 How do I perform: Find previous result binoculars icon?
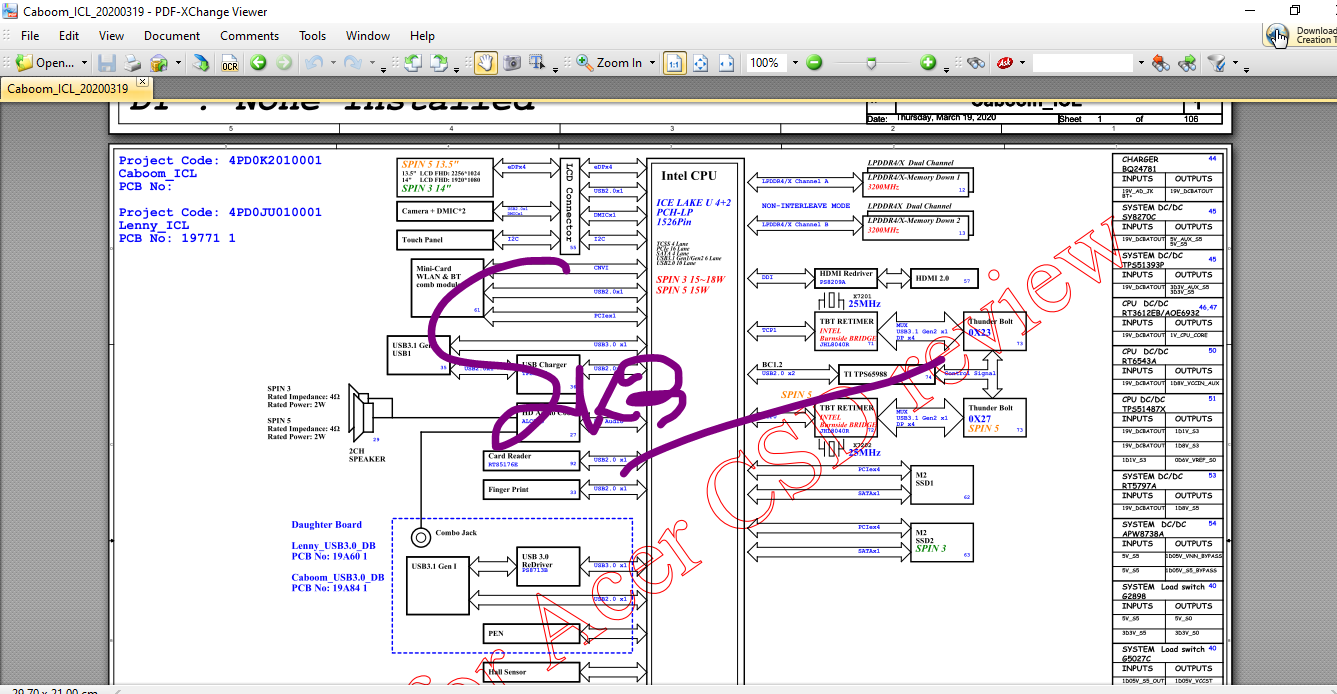point(1161,63)
